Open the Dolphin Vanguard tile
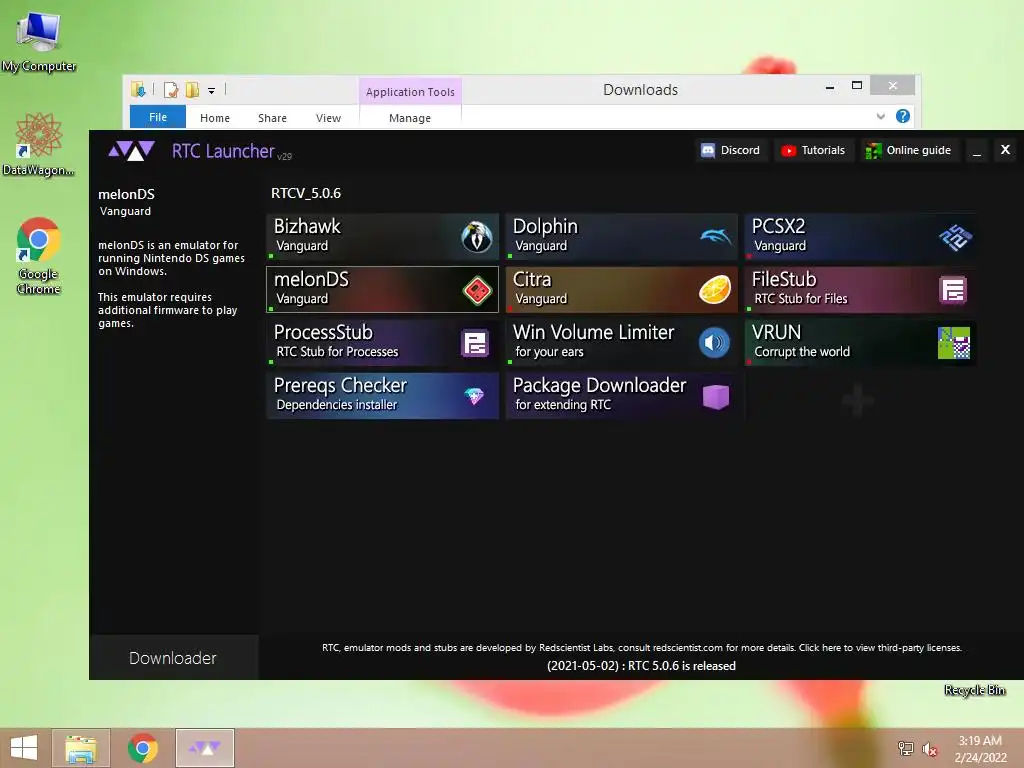Screen dimensions: 1024x768 [622, 236]
